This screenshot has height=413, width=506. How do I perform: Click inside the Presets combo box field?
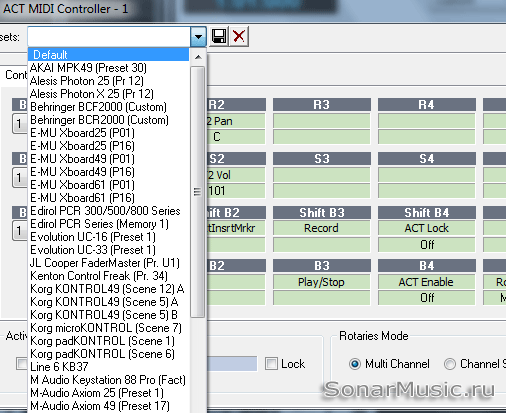pos(109,36)
